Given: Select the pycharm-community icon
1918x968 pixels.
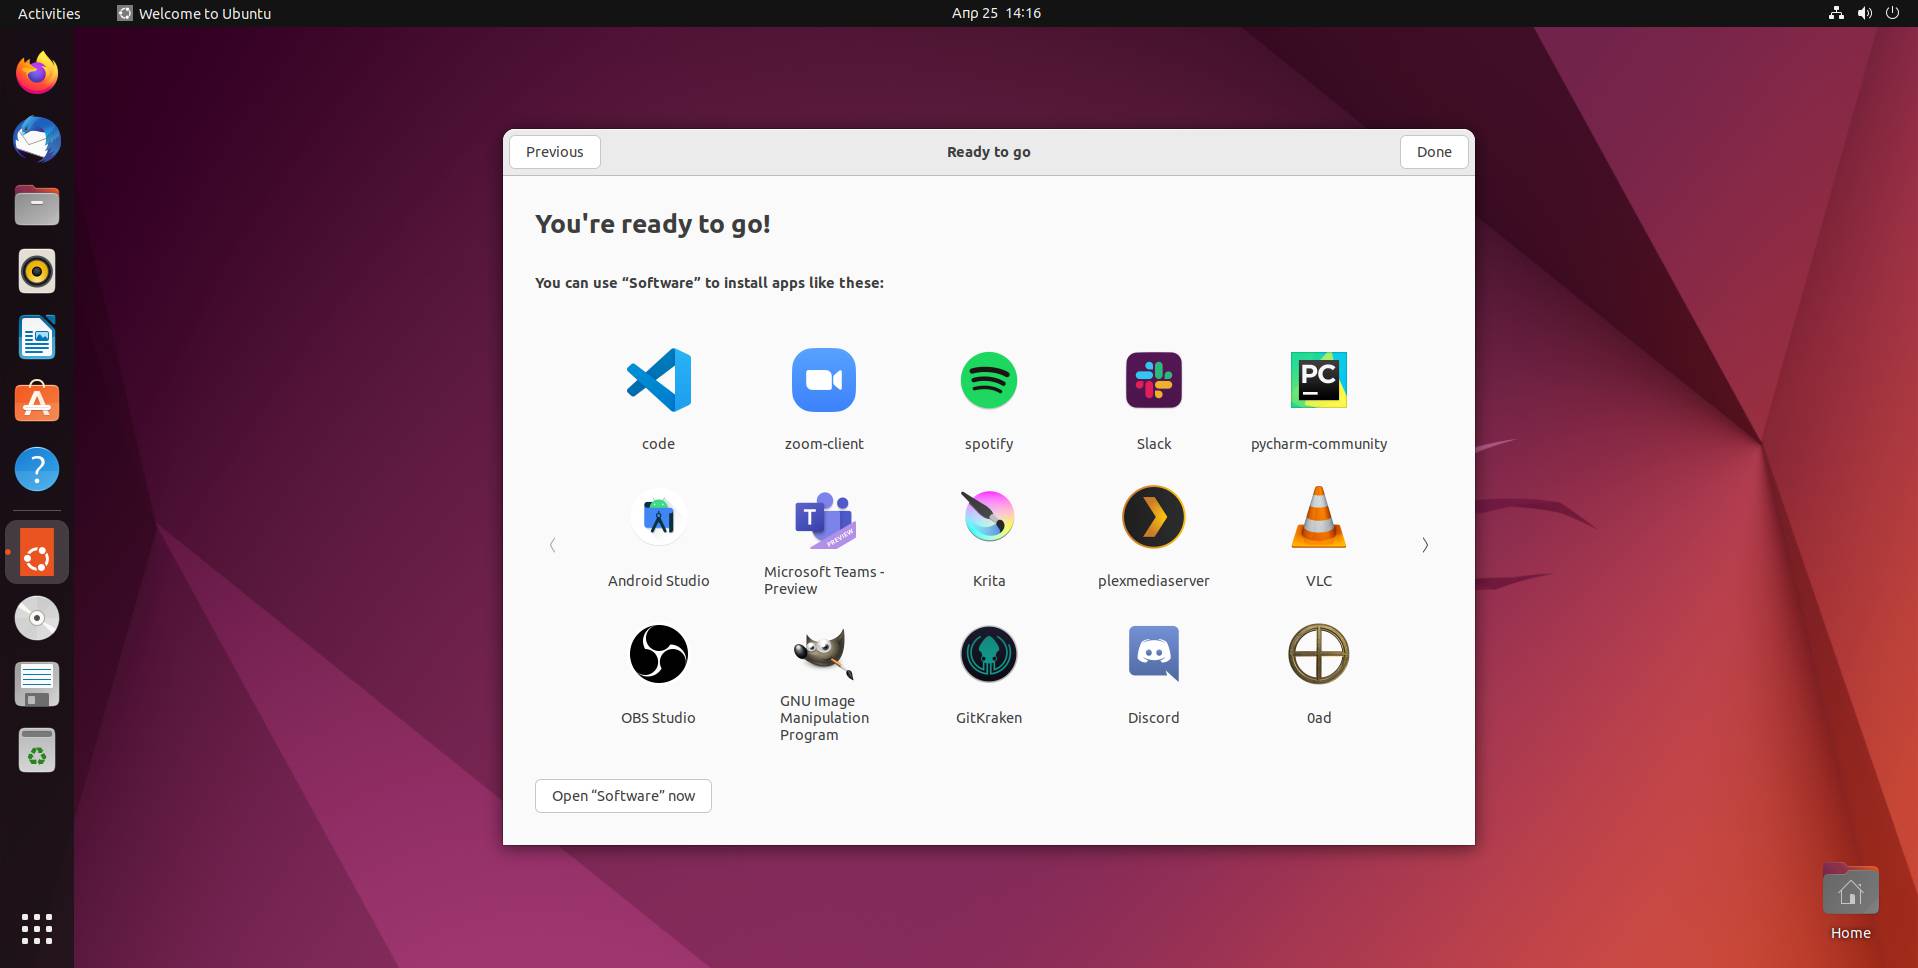Looking at the screenshot, I should coord(1318,380).
